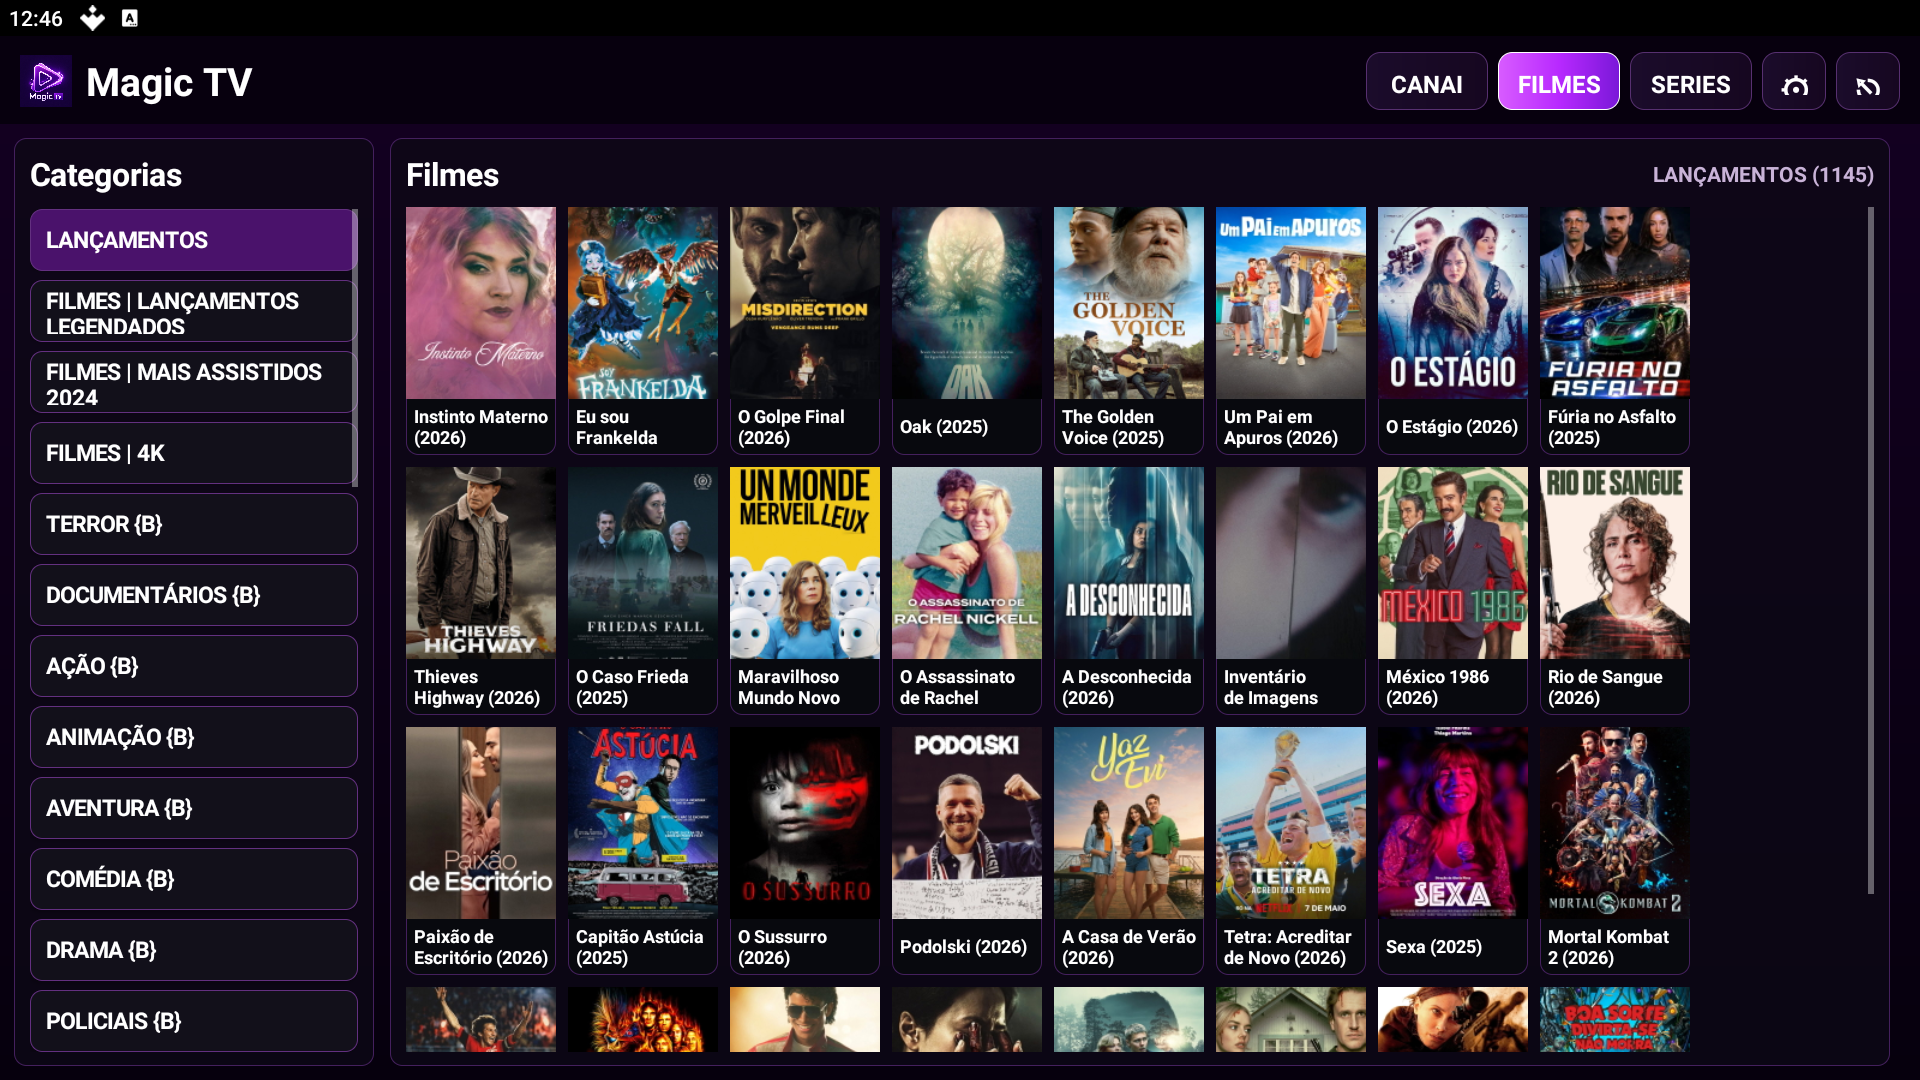Open the COMÉDIA {B} category
Viewport: 1920px width, 1080px height.
tap(194, 879)
